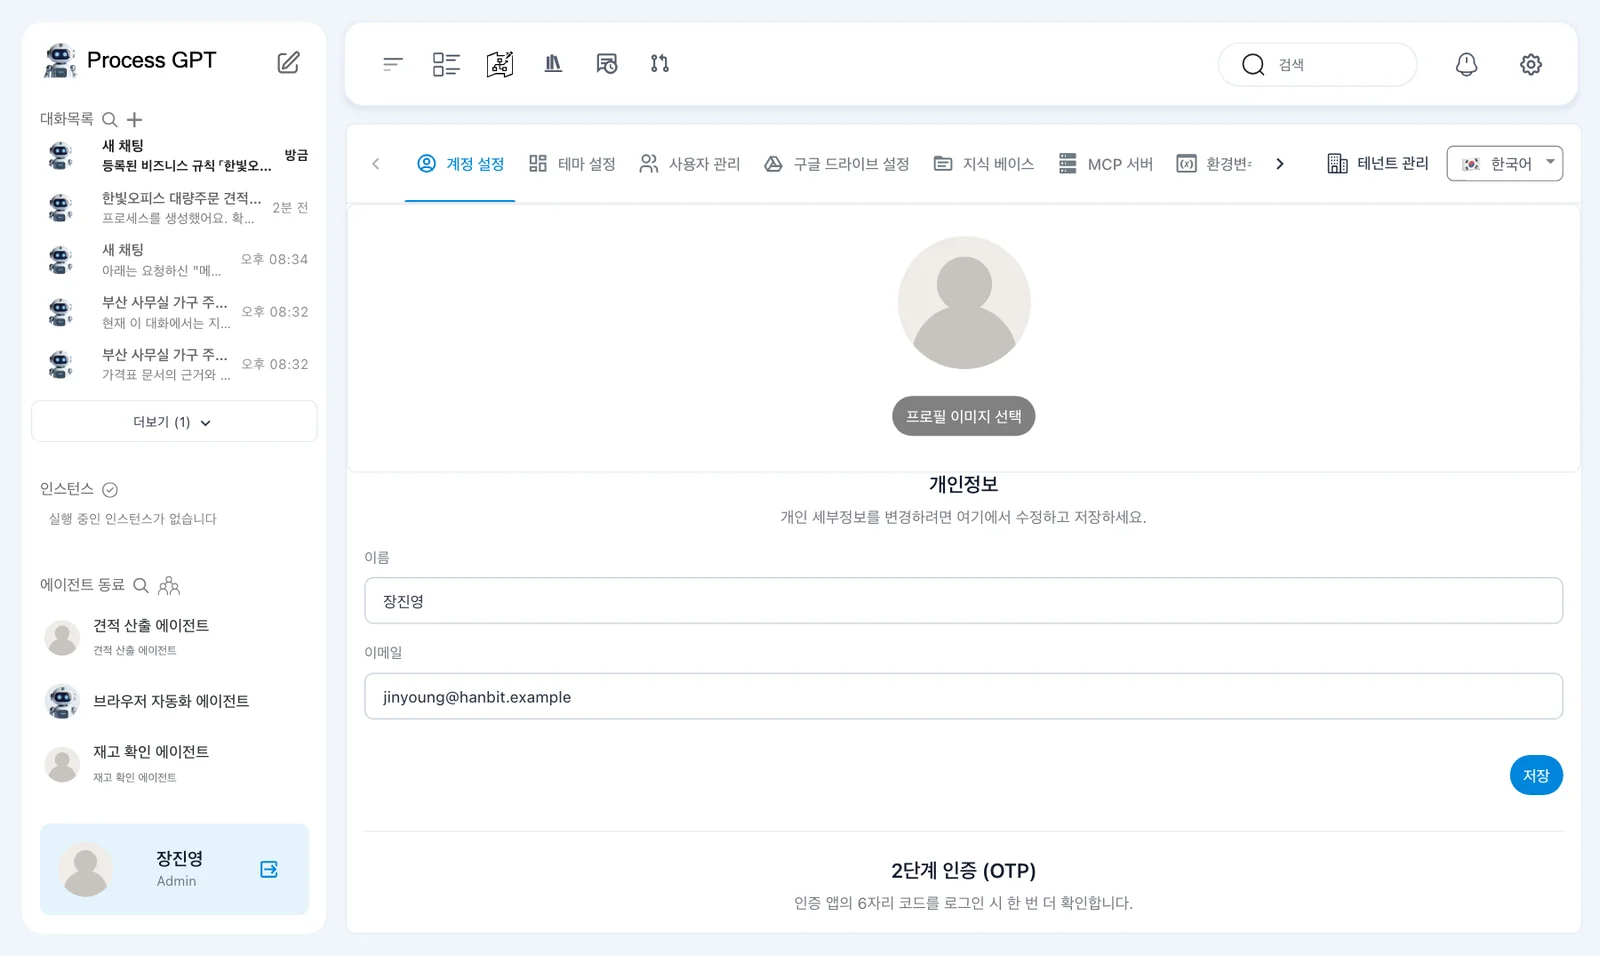1600x956 pixels.
Task: Search the conversation list
Action: click(110, 120)
